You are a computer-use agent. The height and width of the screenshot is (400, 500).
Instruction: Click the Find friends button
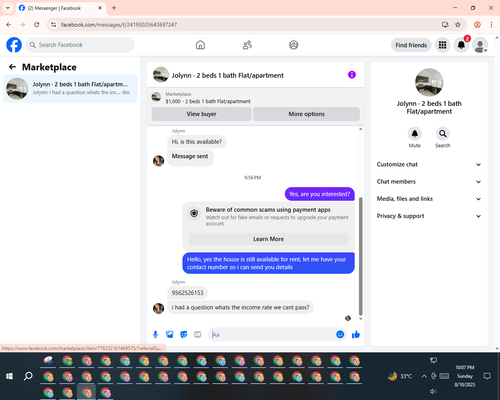(x=411, y=45)
